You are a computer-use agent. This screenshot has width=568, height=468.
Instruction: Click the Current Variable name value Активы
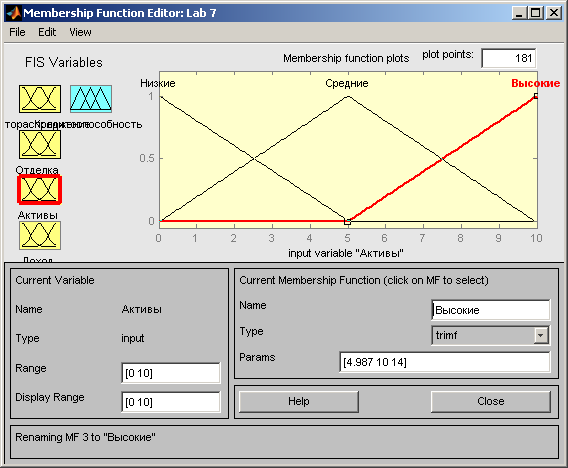point(142,309)
